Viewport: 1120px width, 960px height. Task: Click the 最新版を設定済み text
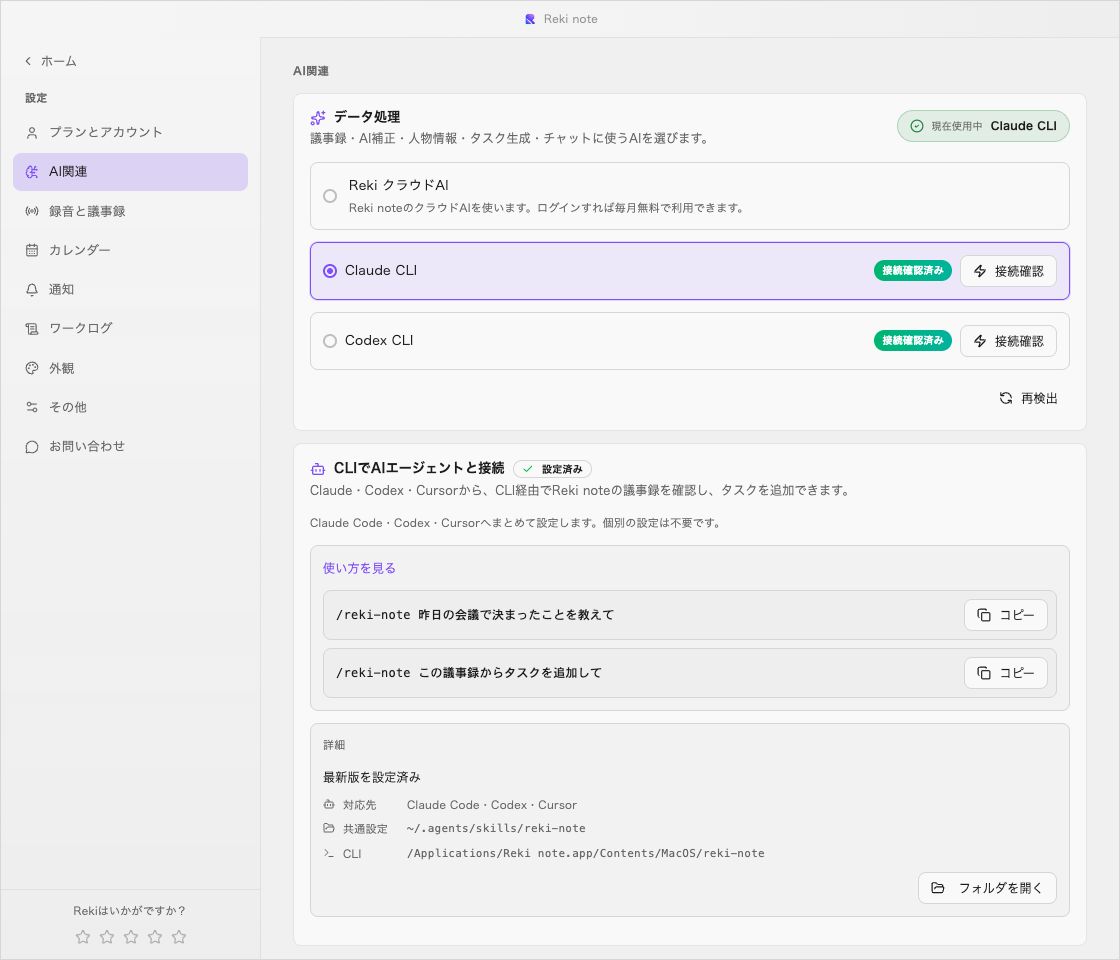[x=371, y=777]
